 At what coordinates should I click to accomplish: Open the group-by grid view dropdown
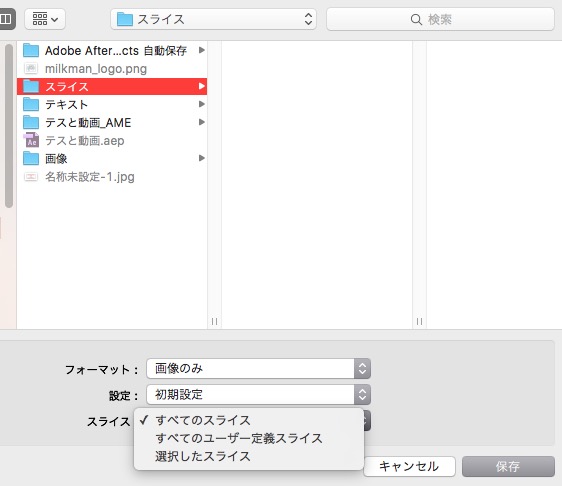pyautogui.click(x=45, y=19)
